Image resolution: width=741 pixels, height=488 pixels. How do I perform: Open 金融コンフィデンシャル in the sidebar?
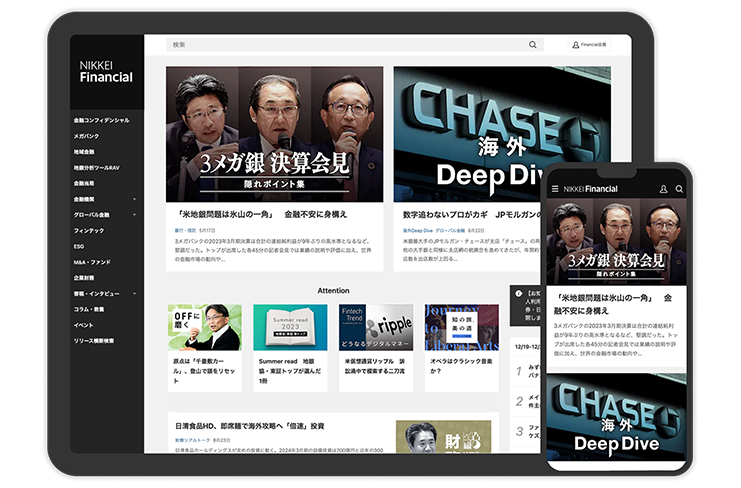pyautogui.click(x=101, y=120)
